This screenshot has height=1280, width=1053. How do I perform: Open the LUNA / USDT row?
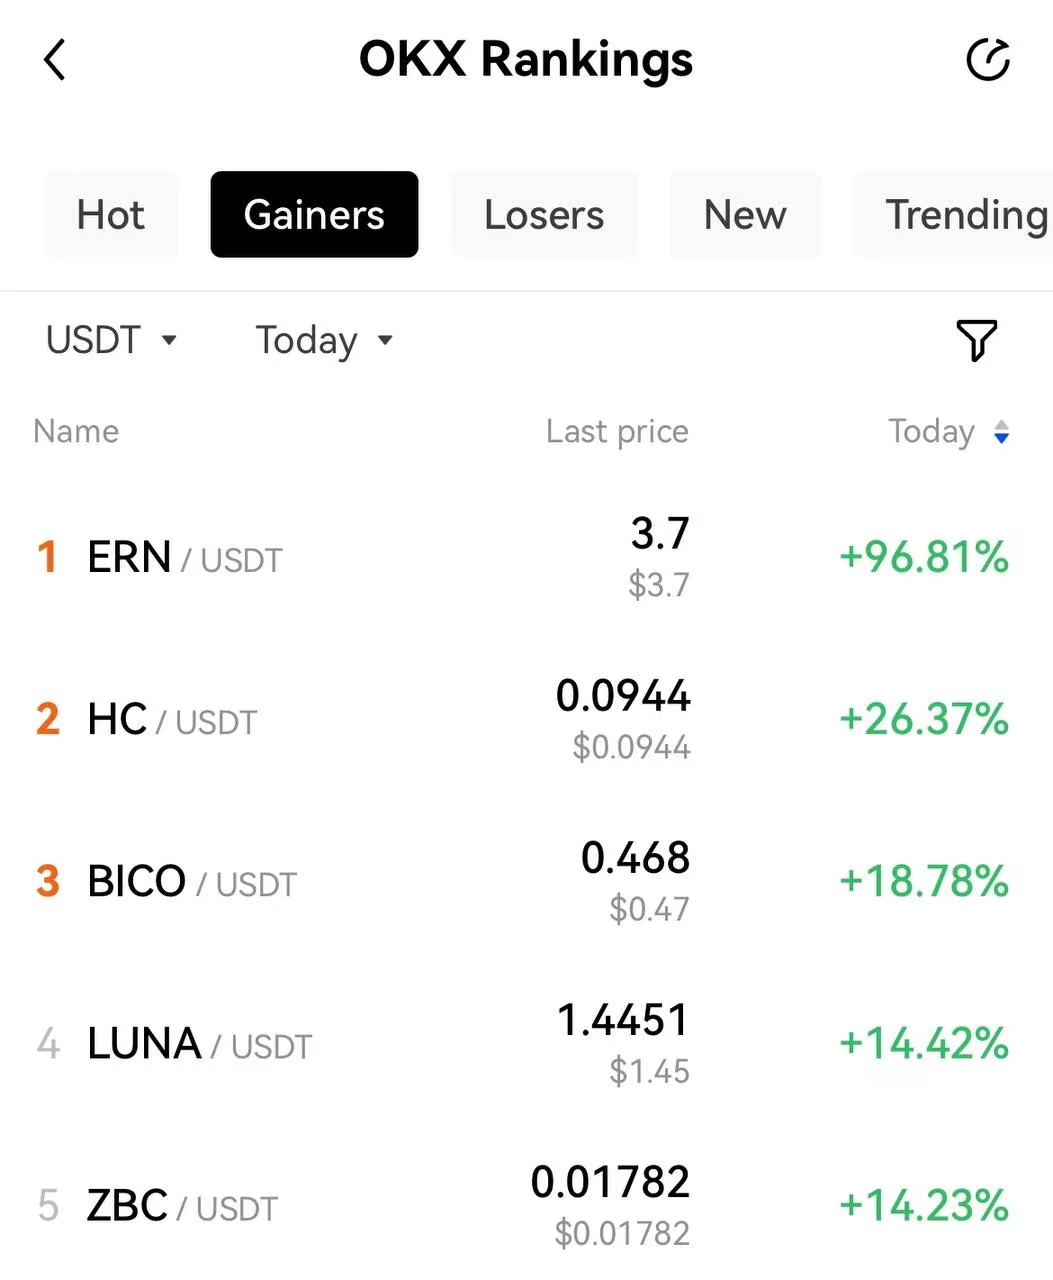click(x=526, y=1044)
